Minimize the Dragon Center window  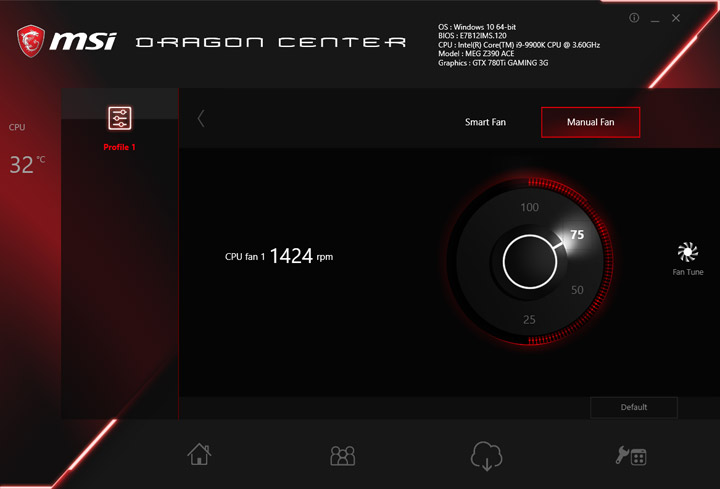click(x=655, y=19)
